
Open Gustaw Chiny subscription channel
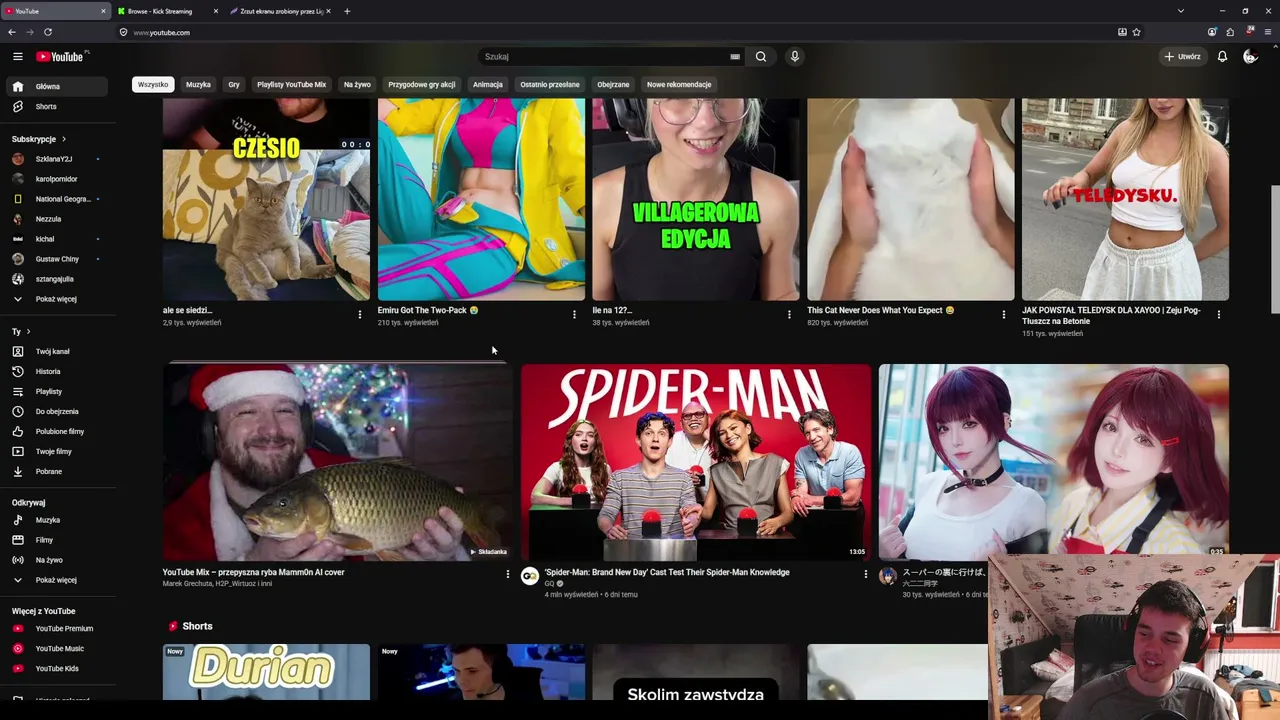[x=59, y=259]
